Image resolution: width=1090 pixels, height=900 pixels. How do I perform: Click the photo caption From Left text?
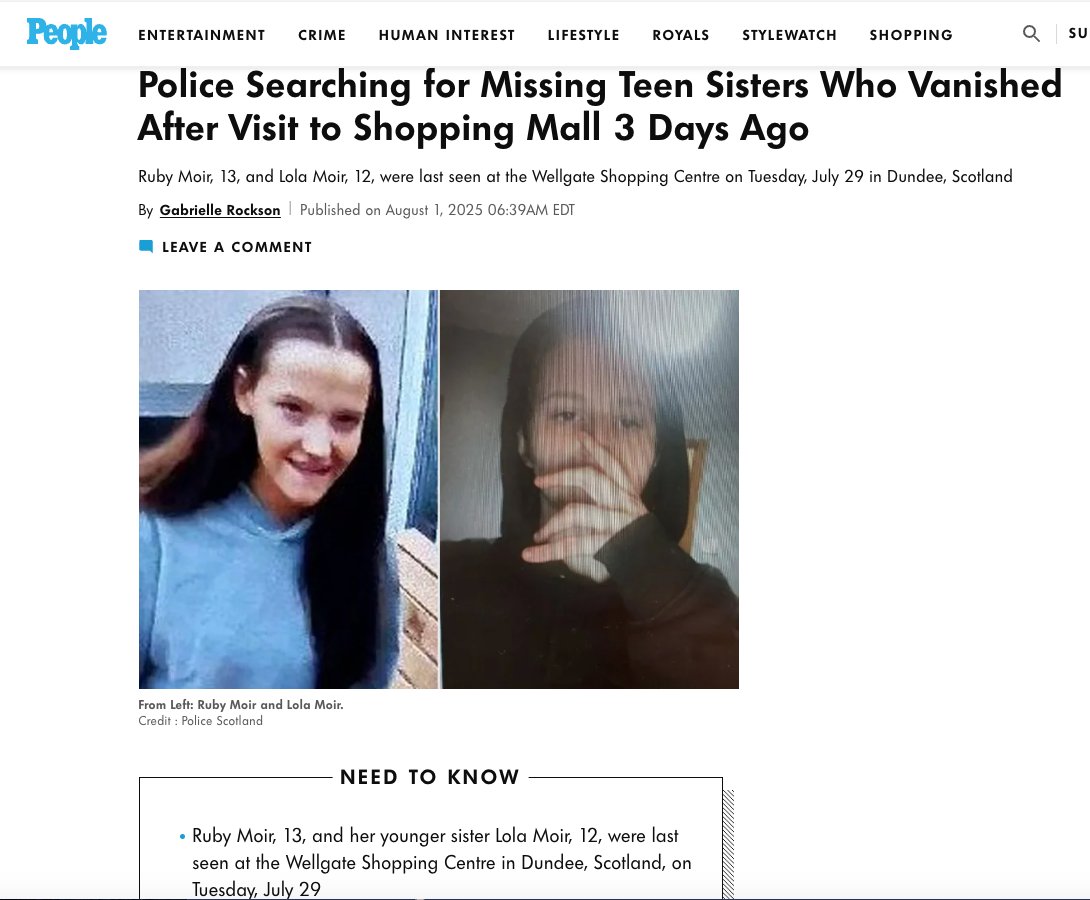tap(241, 705)
